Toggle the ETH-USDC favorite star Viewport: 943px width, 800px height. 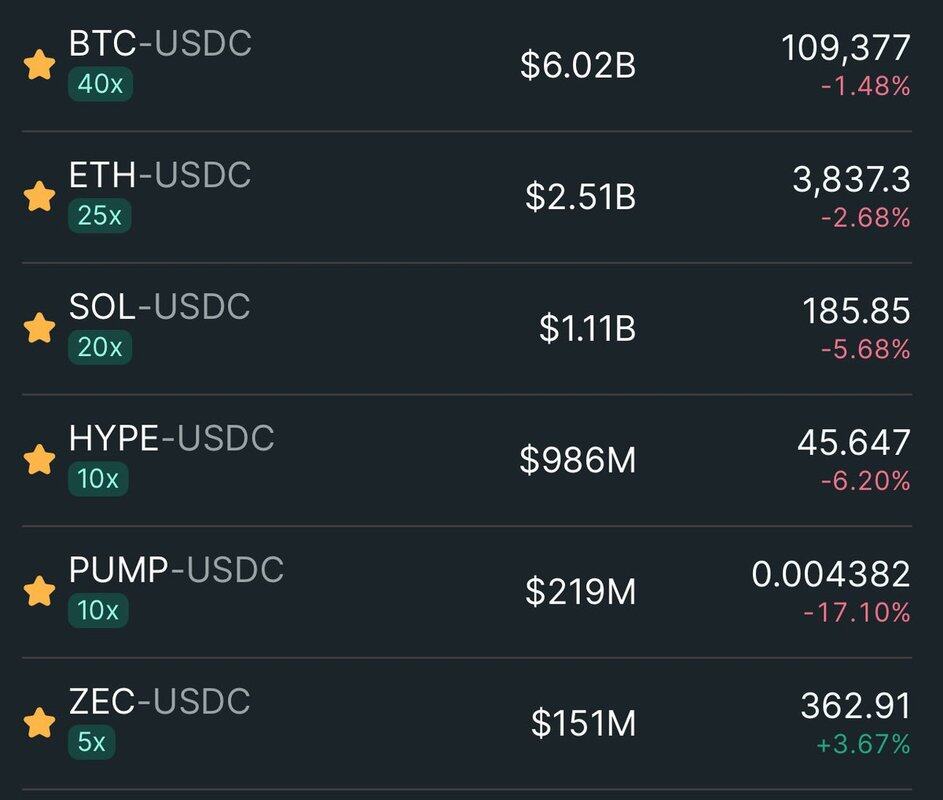click(x=39, y=197)
